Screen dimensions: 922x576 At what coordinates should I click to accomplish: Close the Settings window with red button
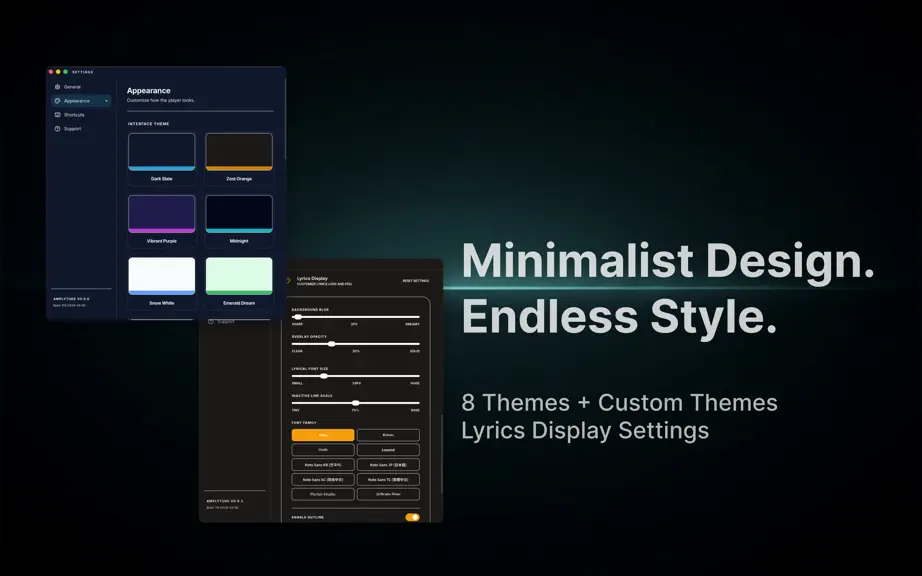[x=51, y=72]
